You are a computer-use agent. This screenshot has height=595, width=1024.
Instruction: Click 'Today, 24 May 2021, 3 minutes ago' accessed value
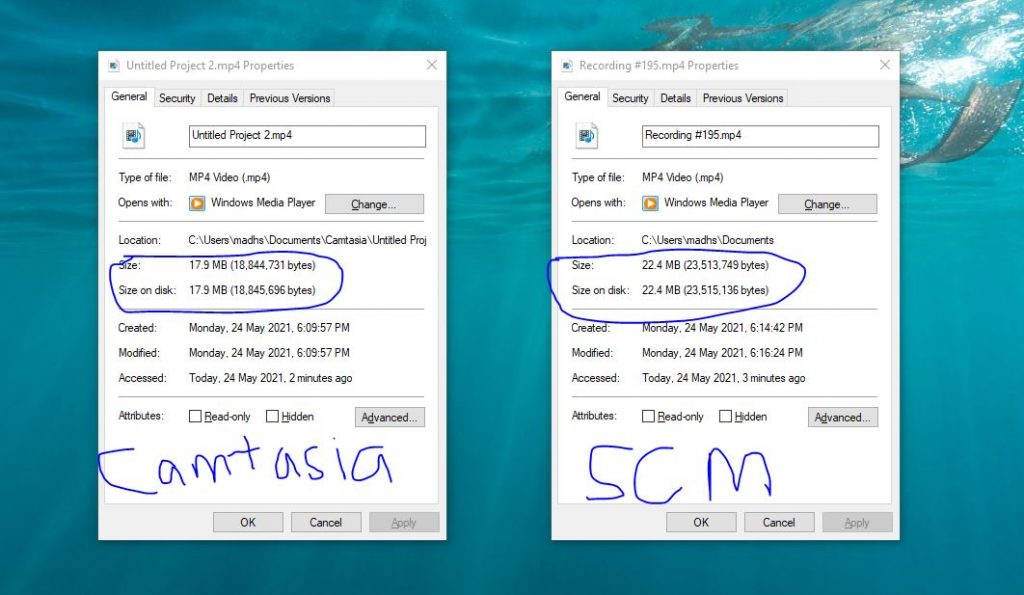pyautogui.click(x=724, y=378)
